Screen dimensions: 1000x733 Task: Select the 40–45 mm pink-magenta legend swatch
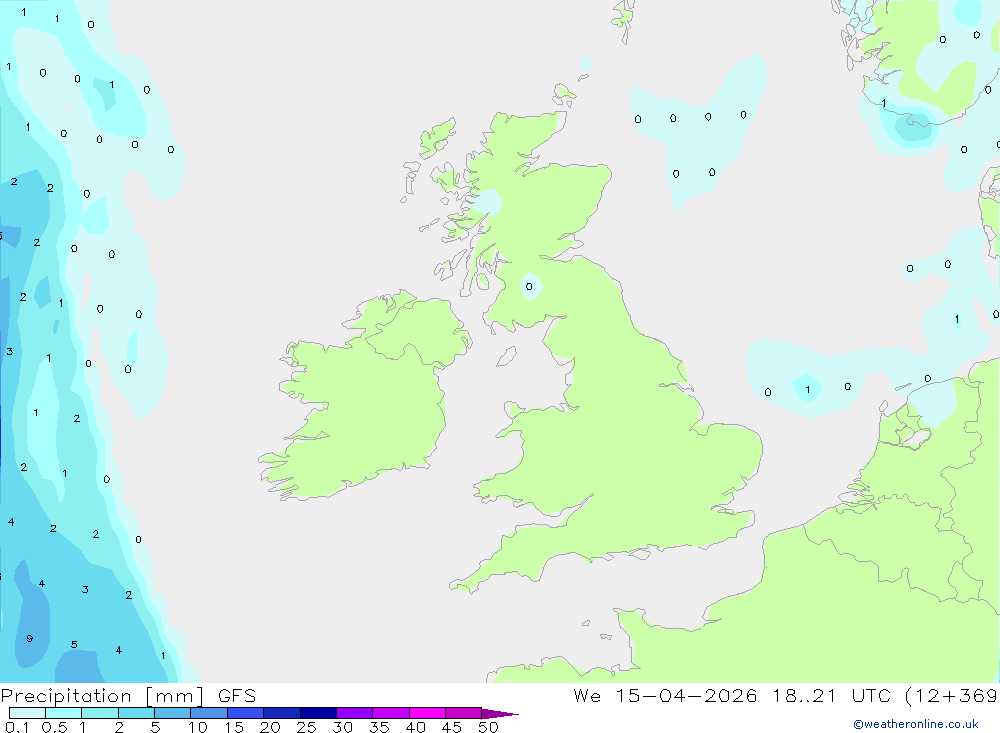[x=427, y=713]
